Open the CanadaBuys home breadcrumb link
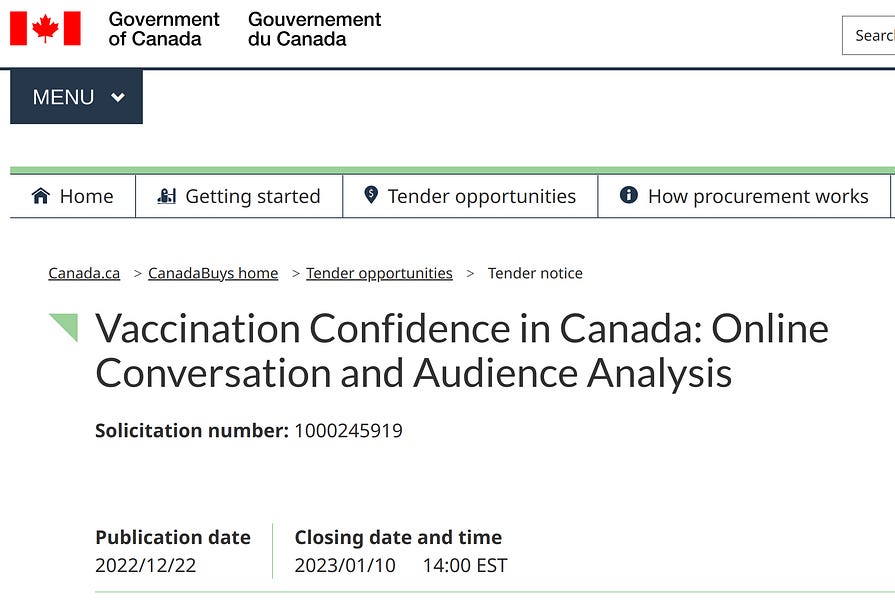The width and height of the screenshot is (895, 600). tap(212, 273)
